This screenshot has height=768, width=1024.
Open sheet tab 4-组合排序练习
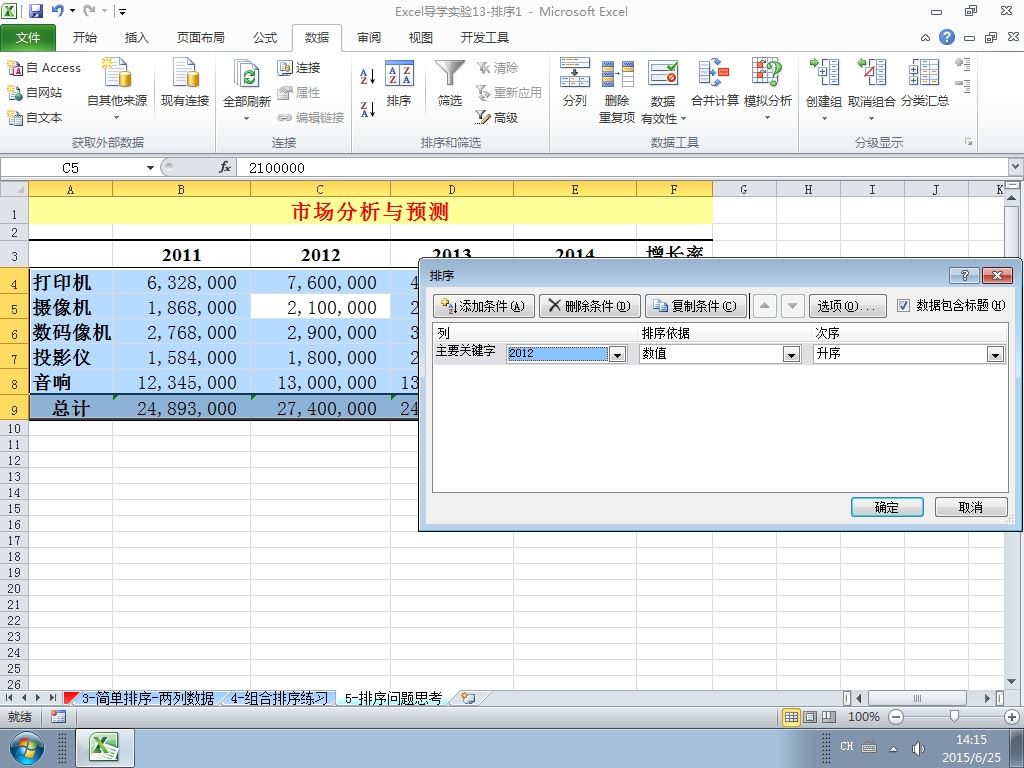(278, 698)
